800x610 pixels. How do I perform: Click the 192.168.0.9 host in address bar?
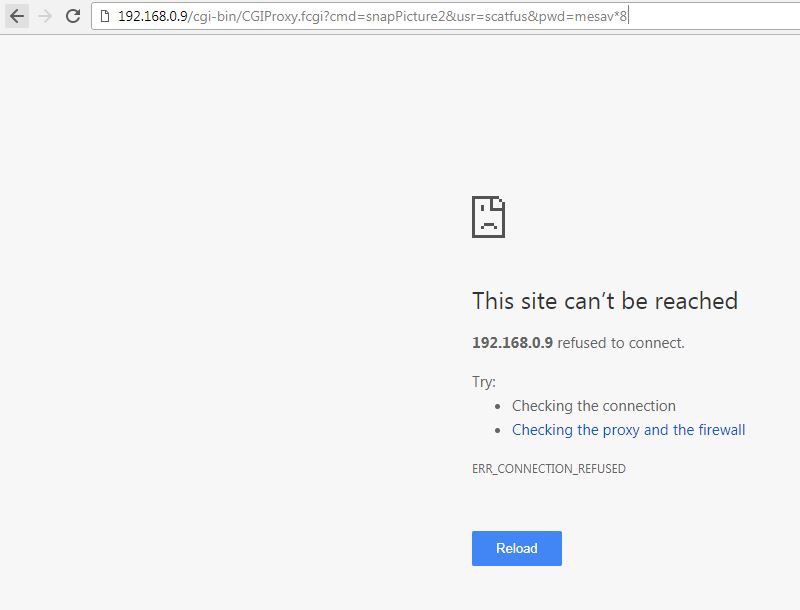click(x=153, y=16)
